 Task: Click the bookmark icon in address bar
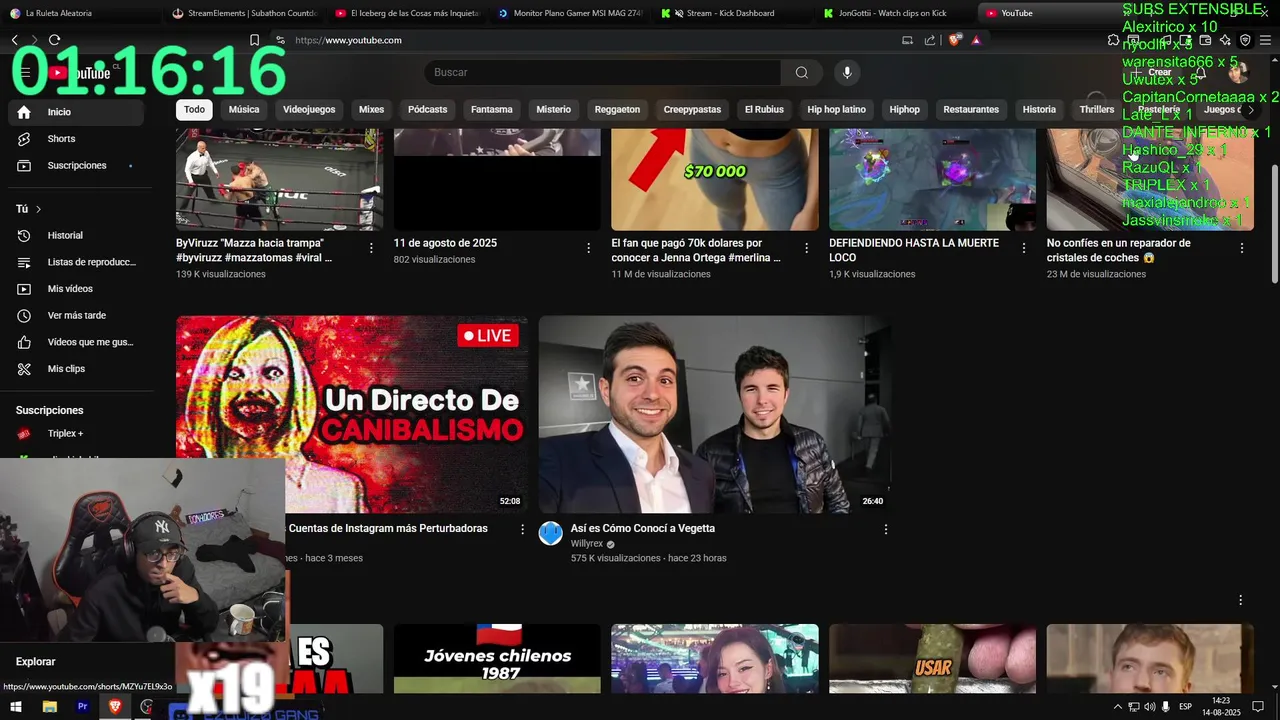coord(254,40)
